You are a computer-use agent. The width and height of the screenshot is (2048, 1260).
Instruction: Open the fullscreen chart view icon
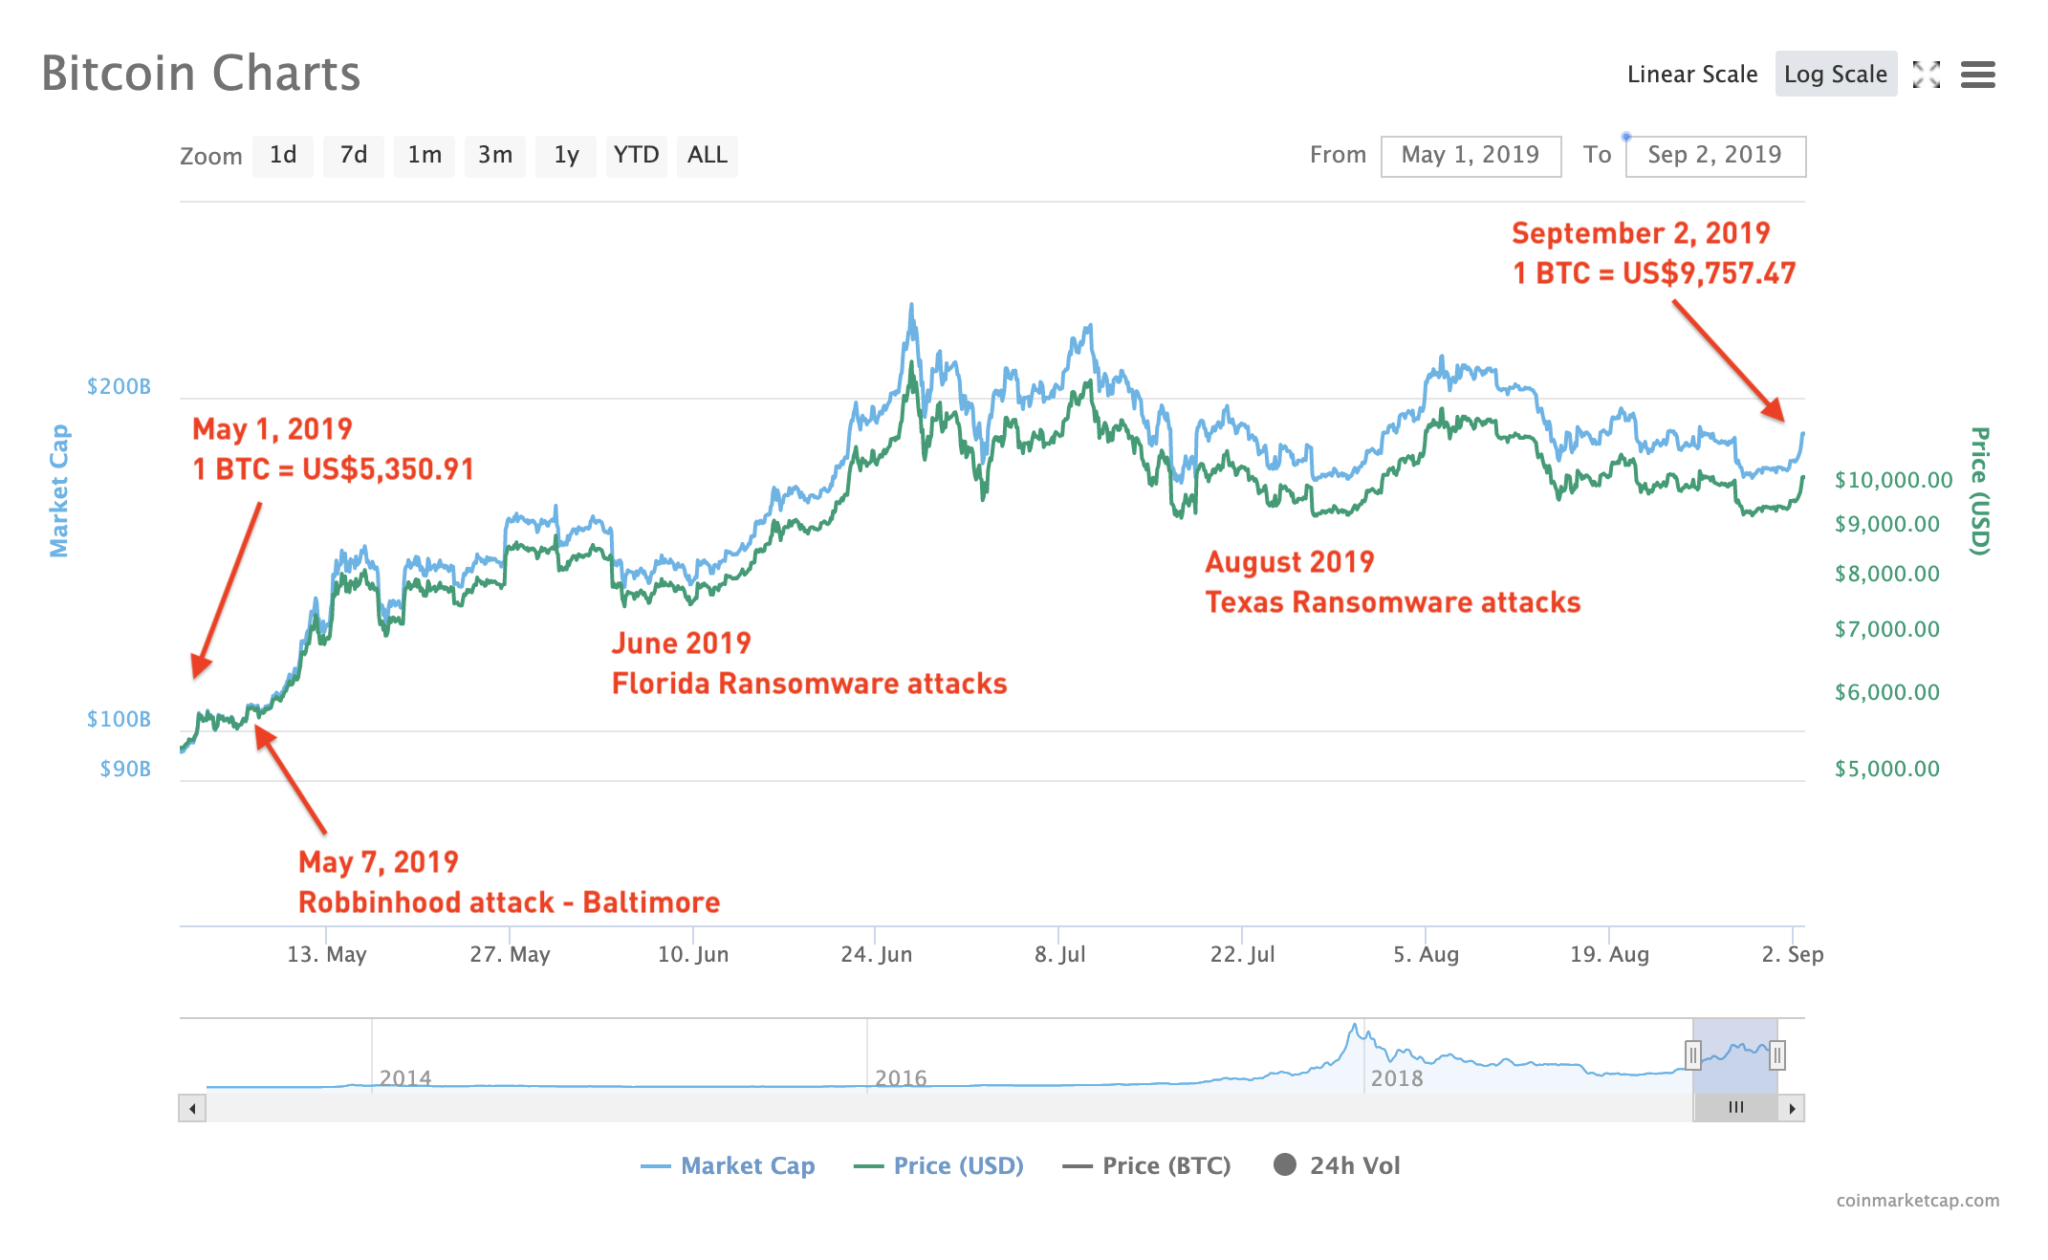(1926, 74)
